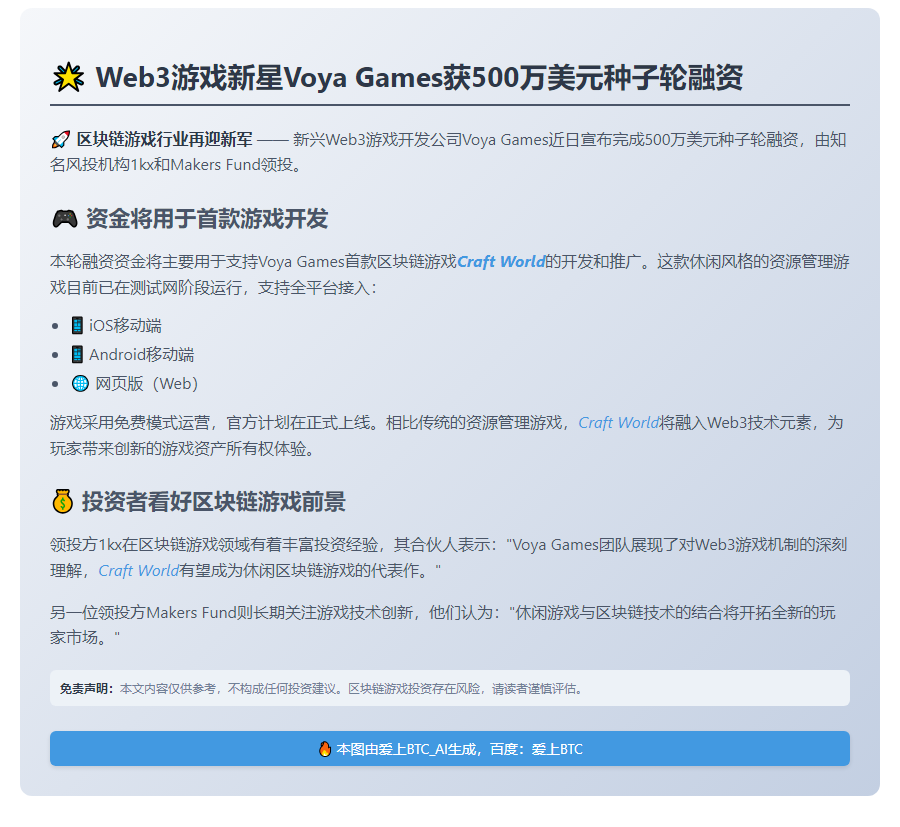Click the bottom banner mentioning 爱上BTC_AI
900x827 pixels.
450,748
